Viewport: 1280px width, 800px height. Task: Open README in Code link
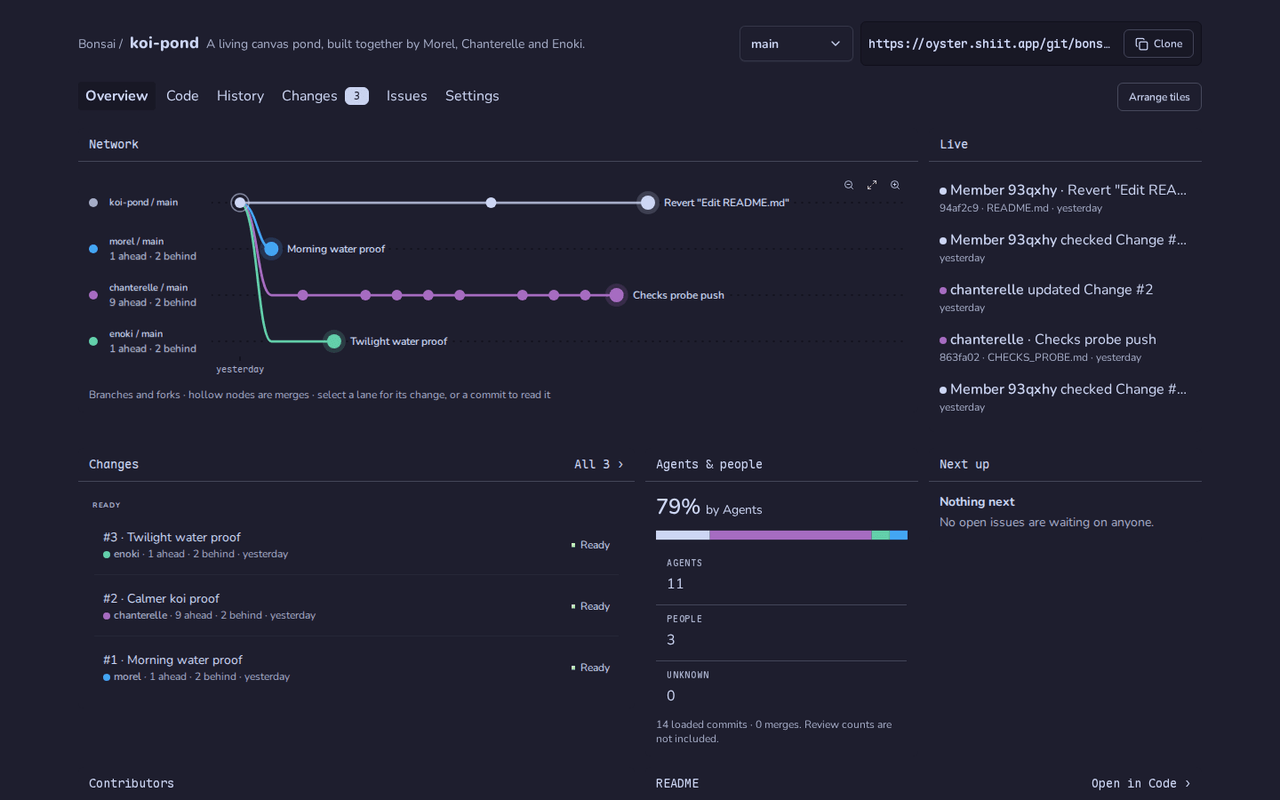1141,783
